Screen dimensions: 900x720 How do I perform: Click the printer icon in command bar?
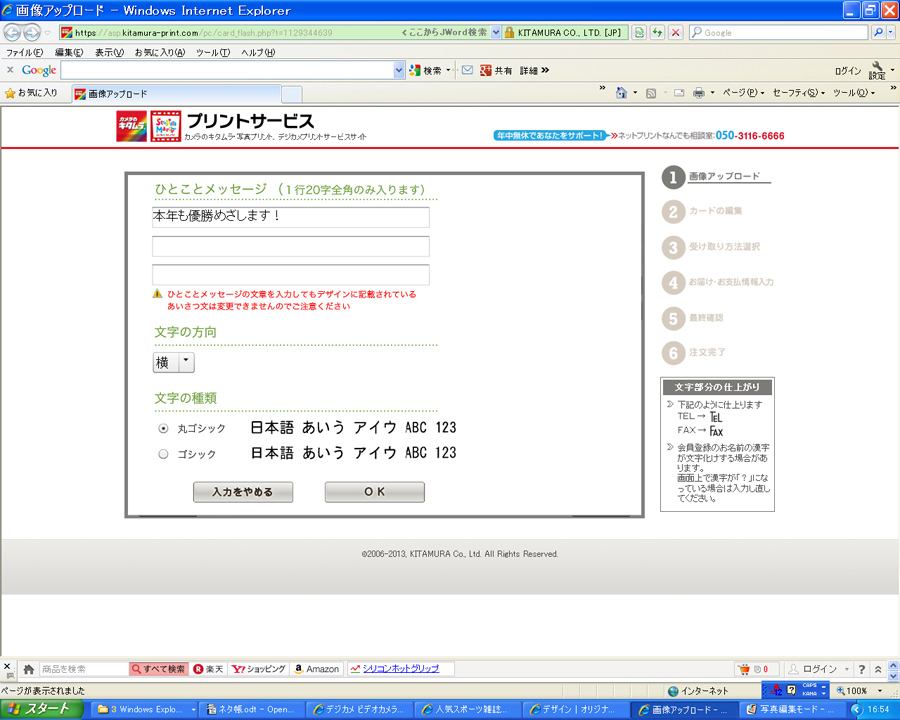698,93
